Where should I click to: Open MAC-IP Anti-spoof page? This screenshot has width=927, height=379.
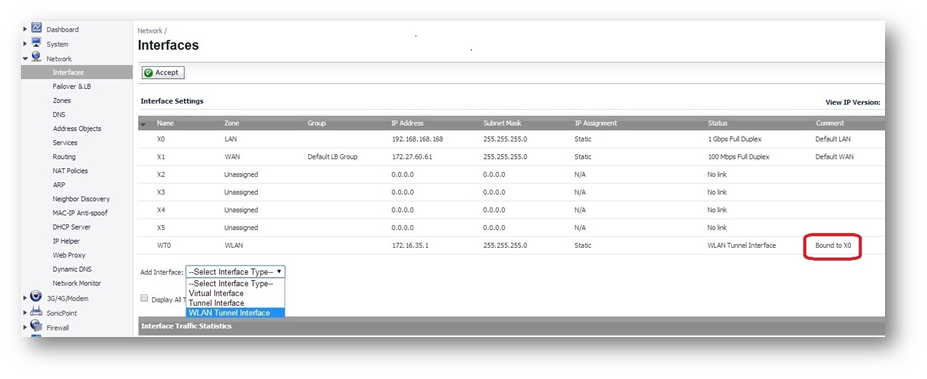pos(80,213)
